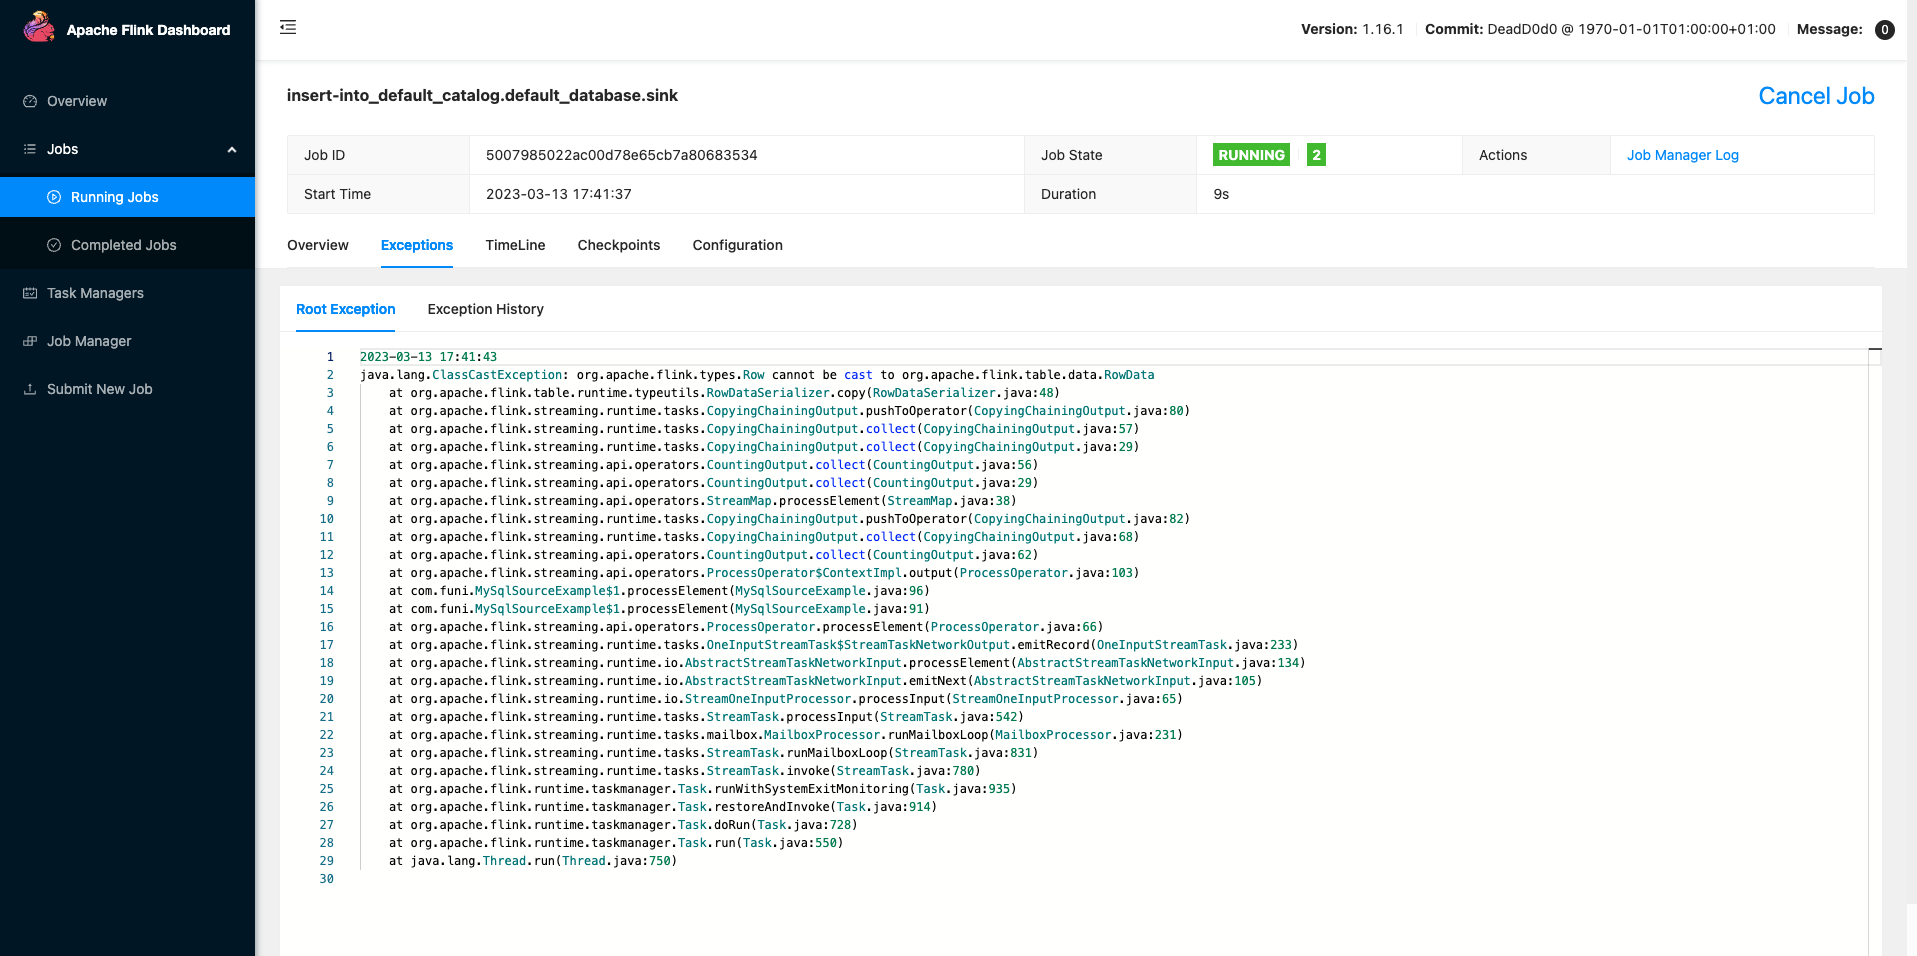Click the Submit New Job upload icon
Viewport: 1917px width, 956px height.
(x=30, y=389)
